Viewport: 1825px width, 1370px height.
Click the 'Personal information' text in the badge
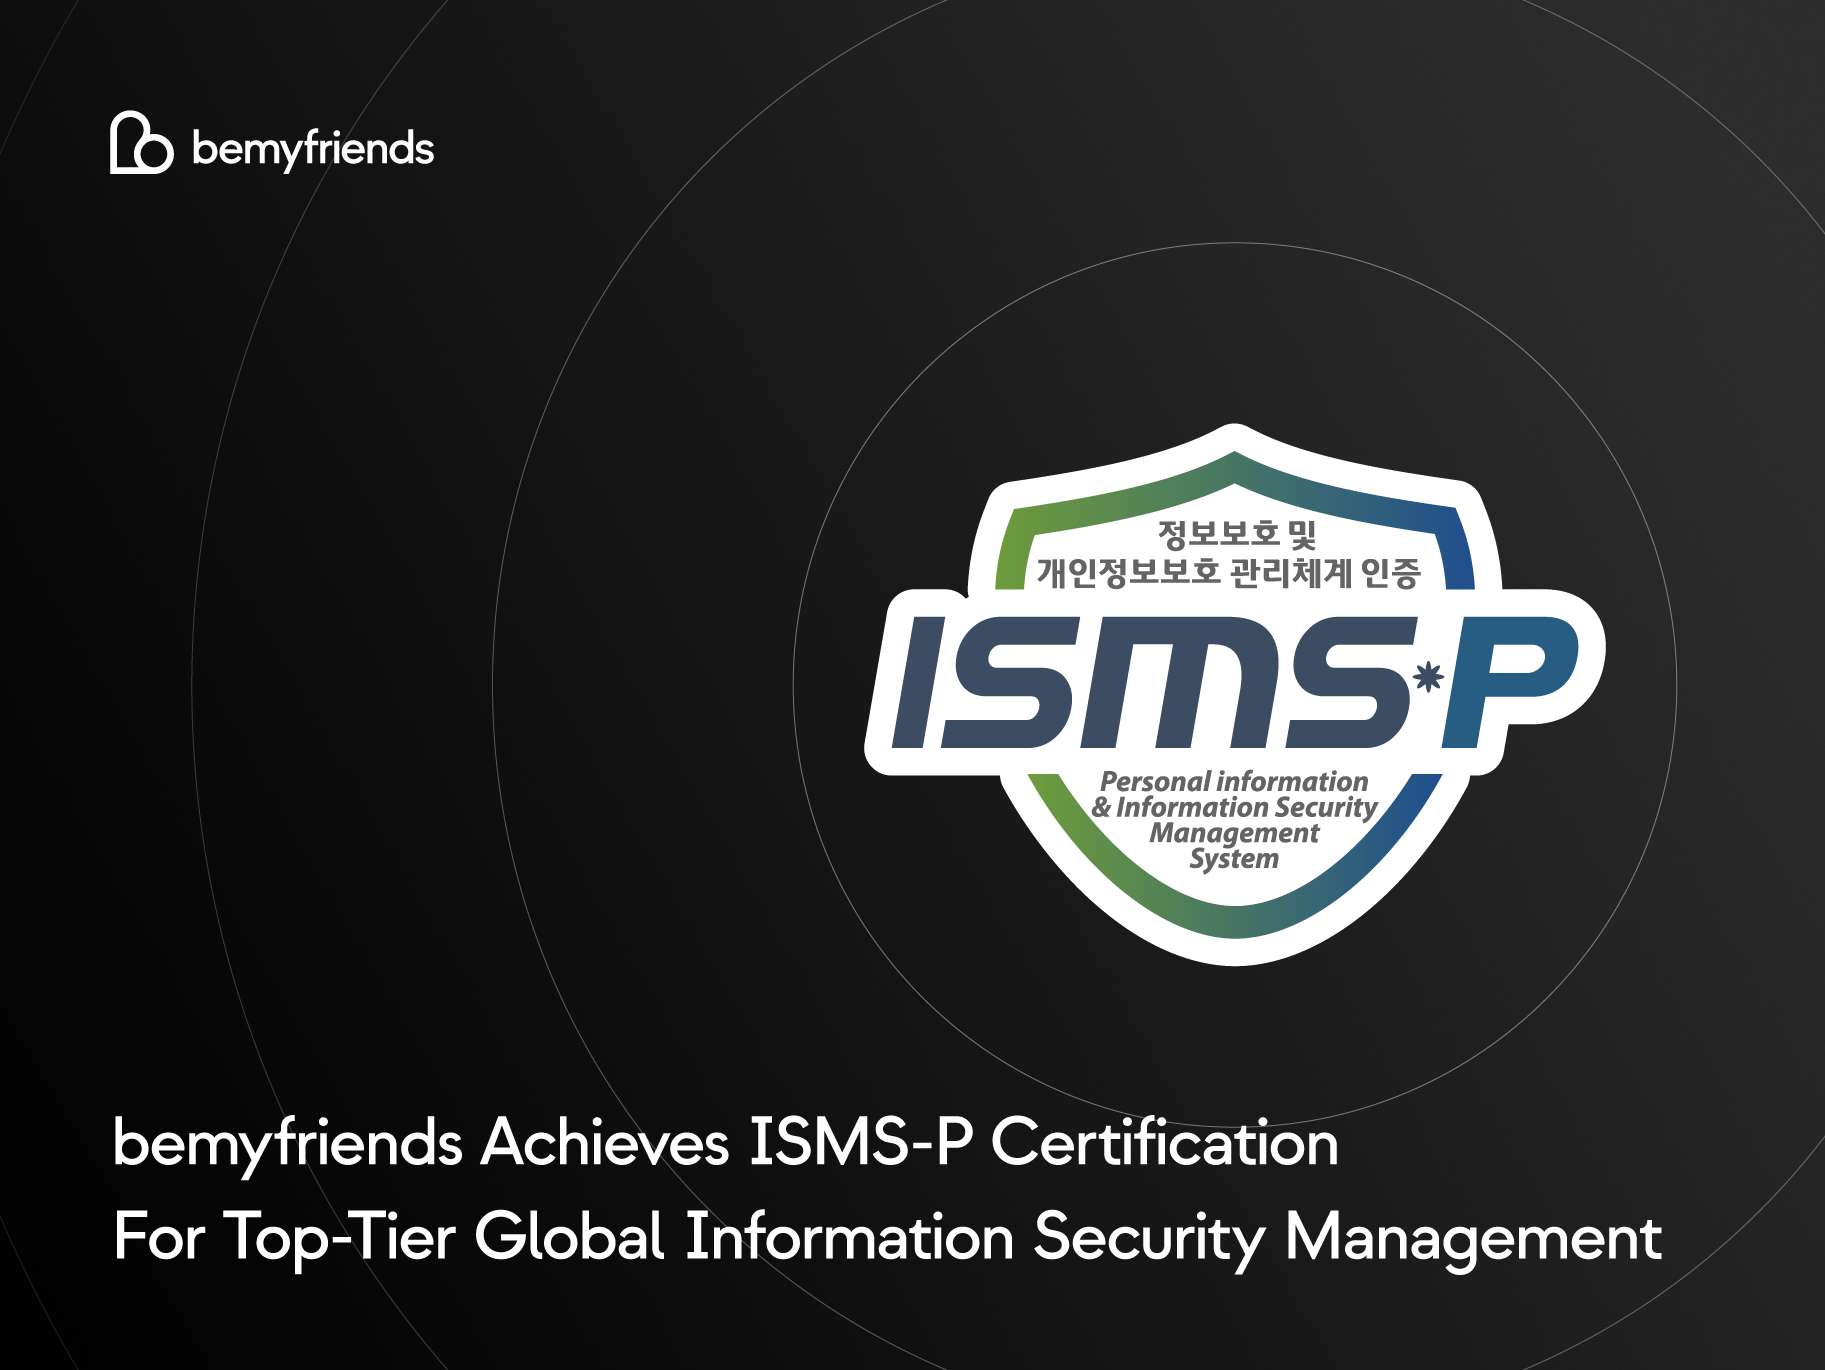click(1234, 781)
